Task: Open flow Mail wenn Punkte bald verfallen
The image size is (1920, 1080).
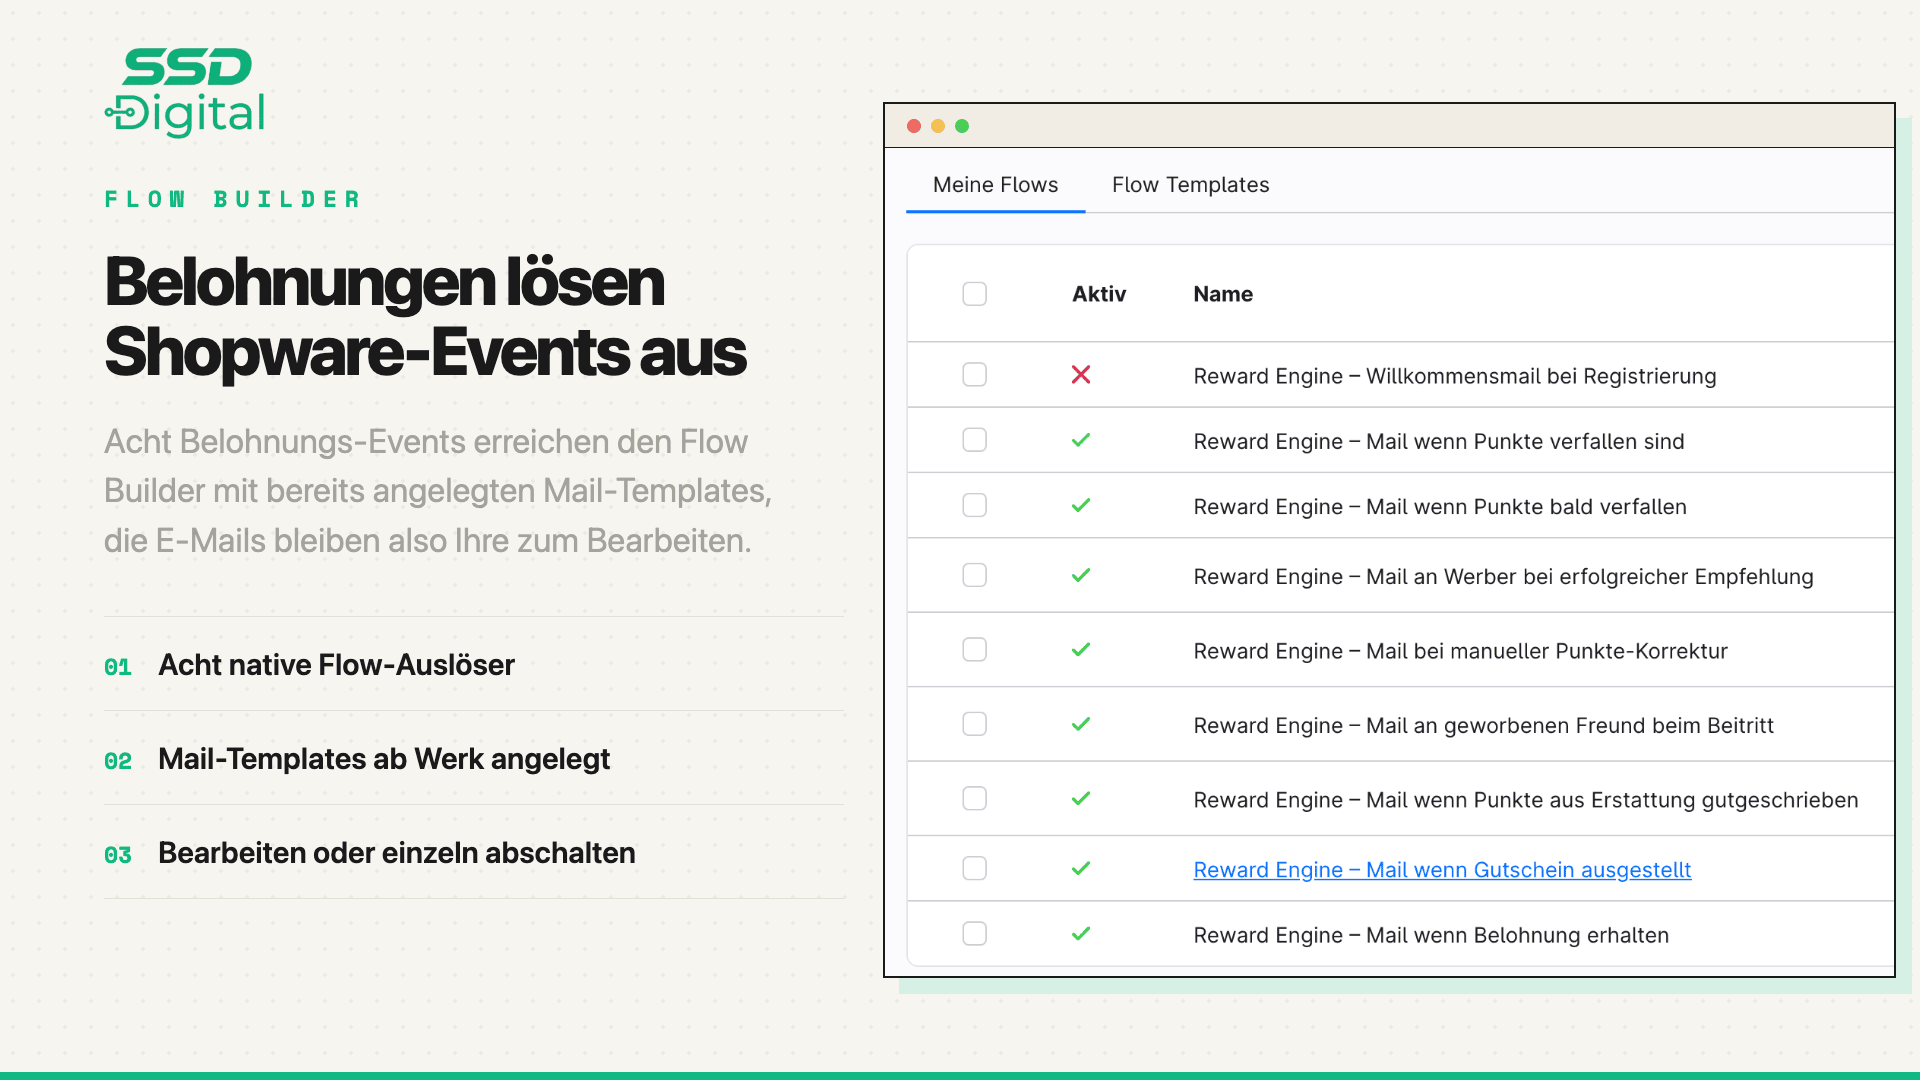Action: point(1440,507)
